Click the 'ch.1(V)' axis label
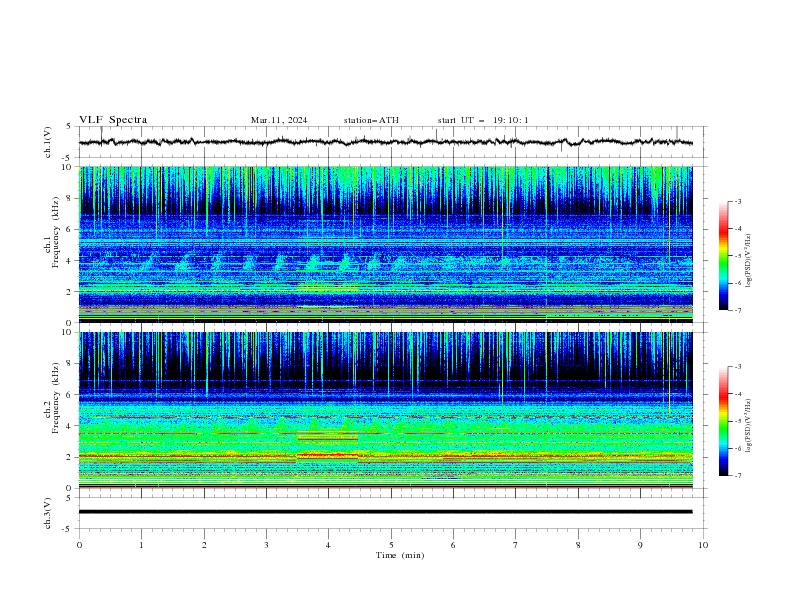This screenshot has width=792, height=612. tap(48, 142)
